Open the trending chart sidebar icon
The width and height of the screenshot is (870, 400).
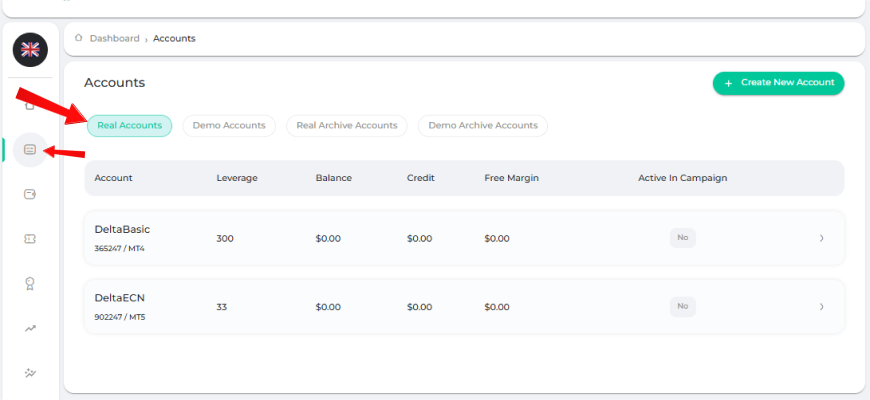coord(30,328)
